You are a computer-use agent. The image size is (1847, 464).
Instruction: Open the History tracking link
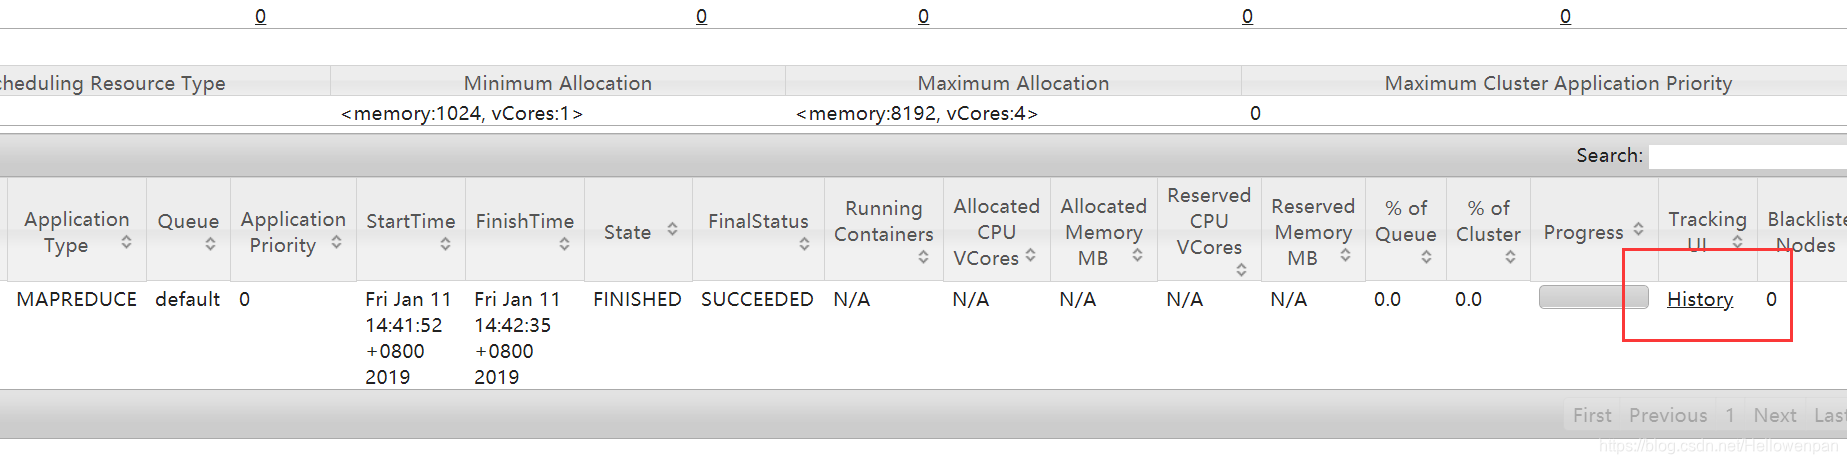click(1699, 299)
